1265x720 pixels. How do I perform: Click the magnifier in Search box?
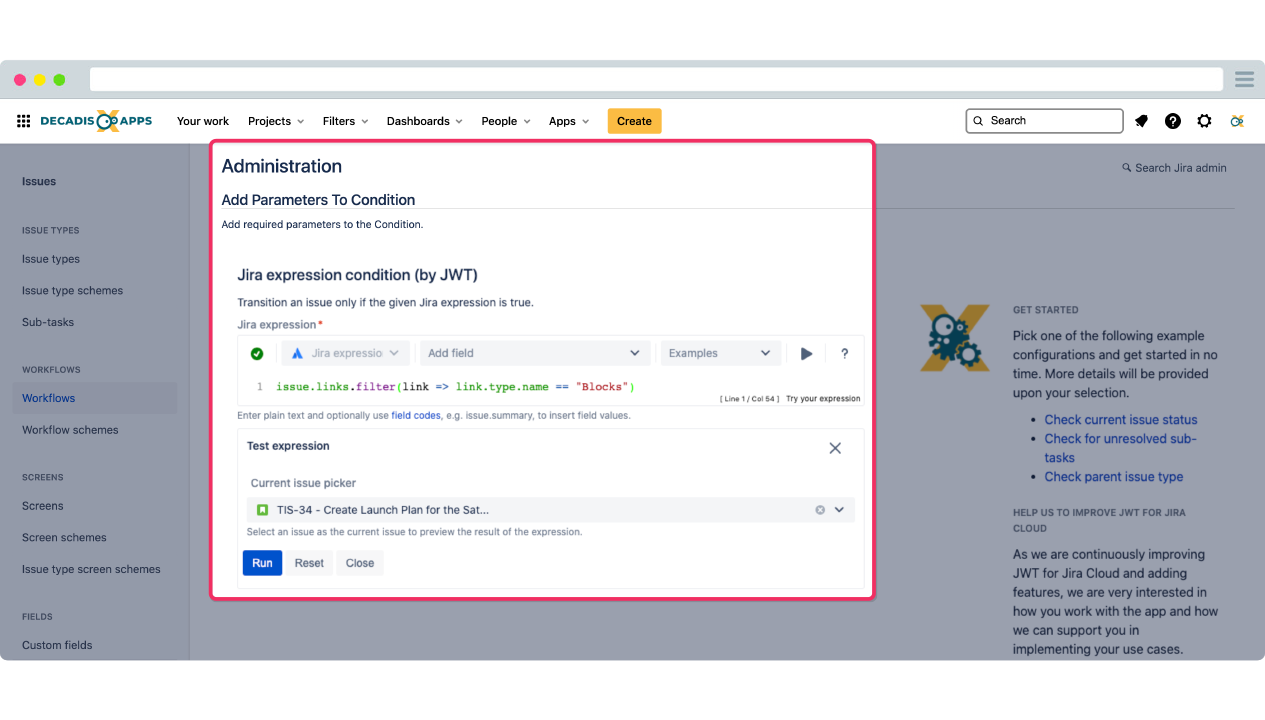coord(978,121)
